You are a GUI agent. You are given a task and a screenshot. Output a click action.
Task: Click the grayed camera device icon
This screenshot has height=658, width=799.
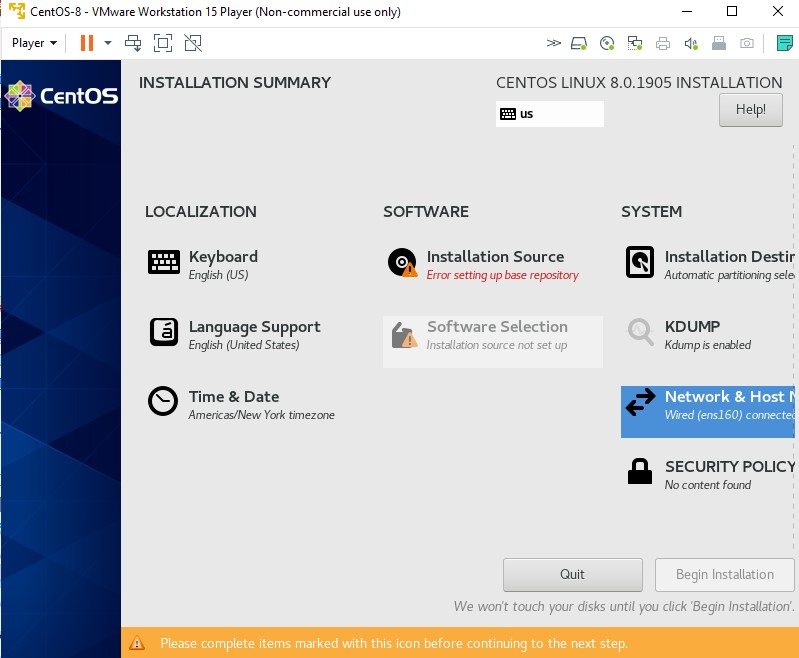pos(747,43)
